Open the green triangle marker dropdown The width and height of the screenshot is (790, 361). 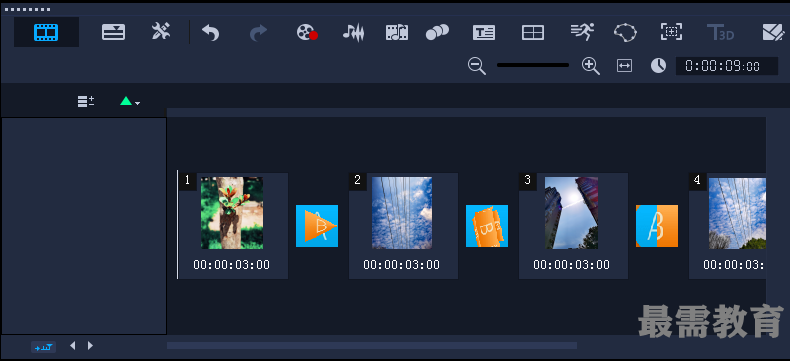coord(130,101)
